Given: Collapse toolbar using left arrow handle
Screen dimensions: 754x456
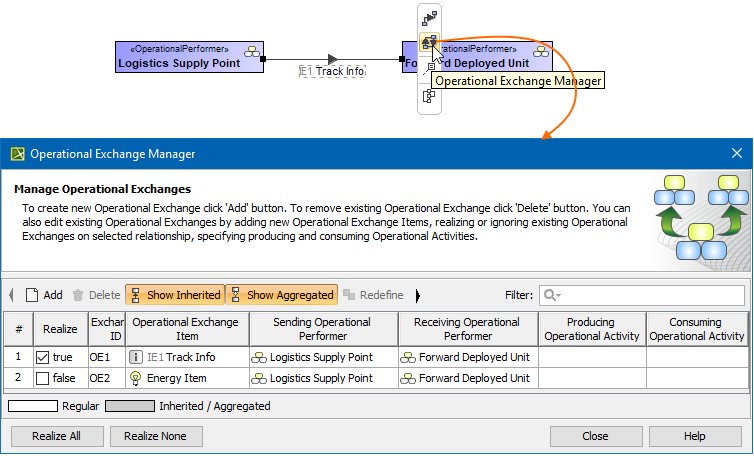Looking at the screenshot, I should pos(11,295).
